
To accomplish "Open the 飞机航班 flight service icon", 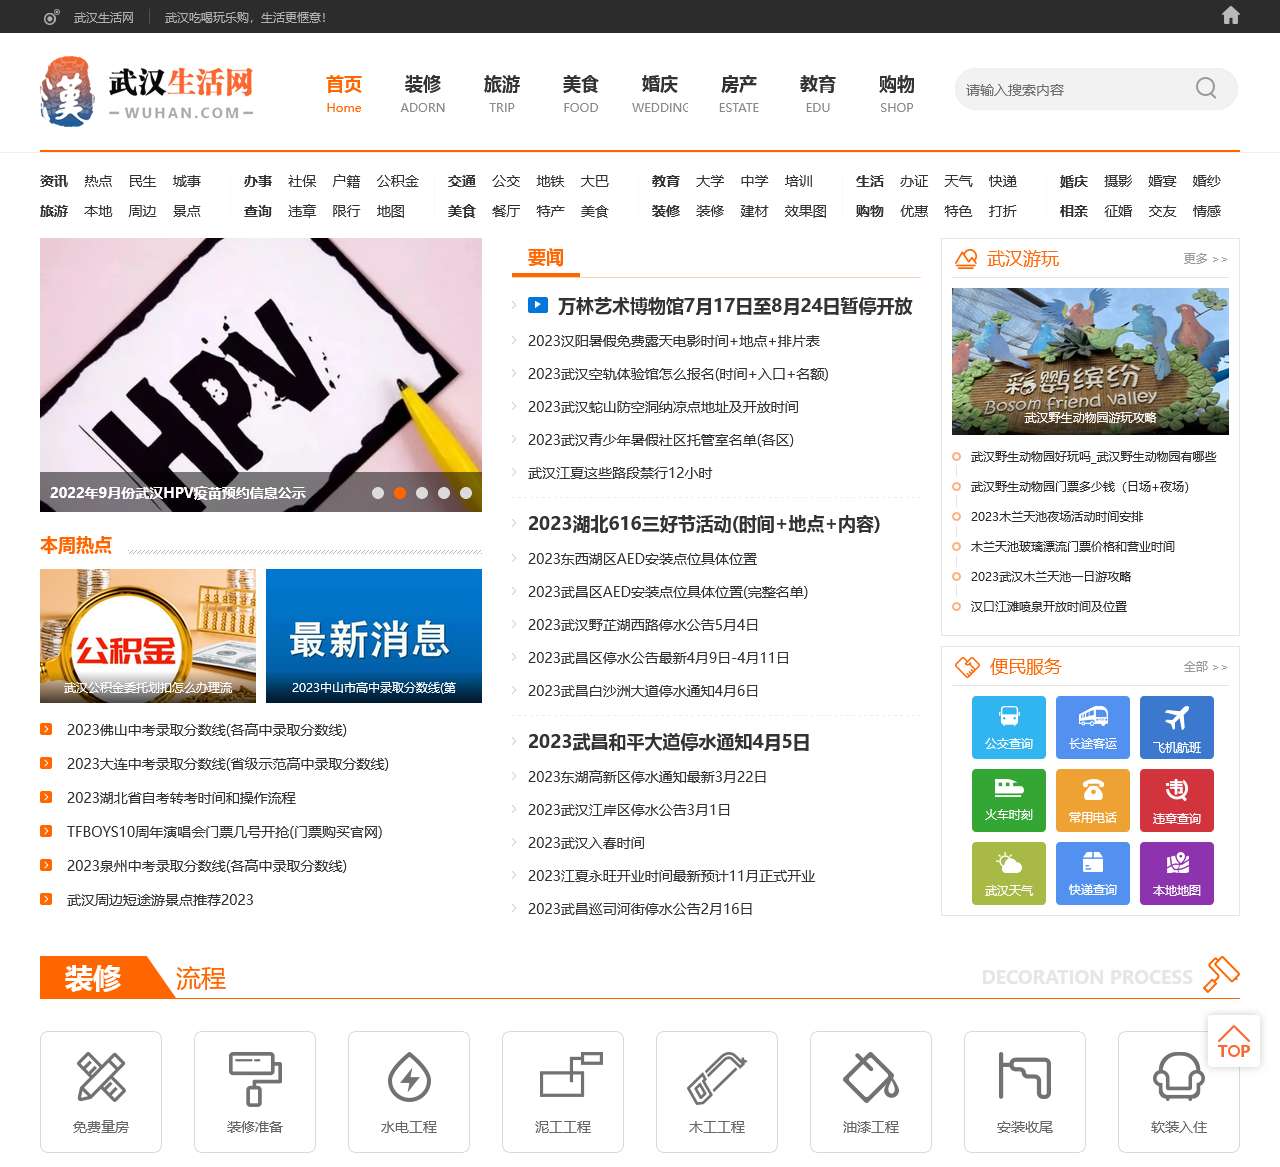I will [1176, 727].
